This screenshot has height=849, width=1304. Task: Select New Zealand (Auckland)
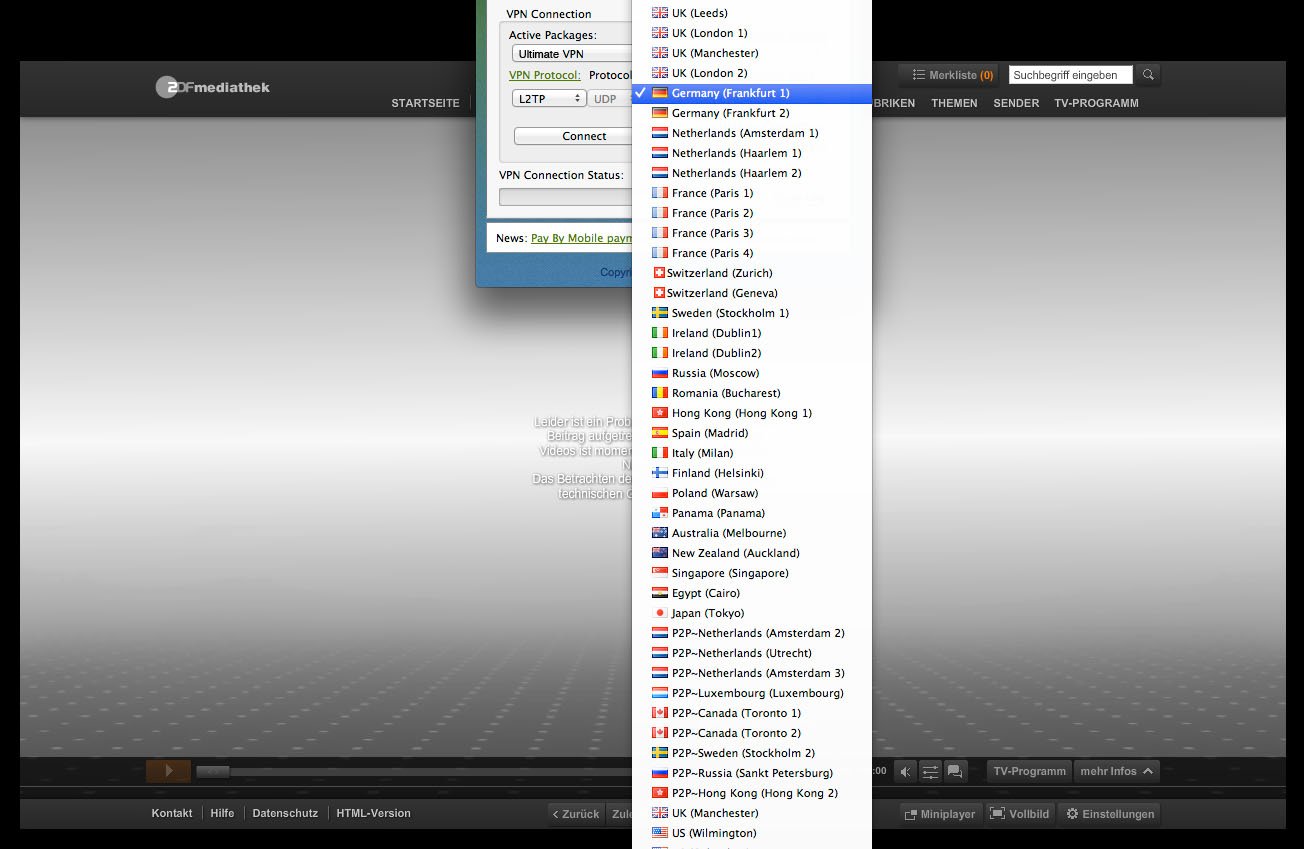(x=752, y=553)
